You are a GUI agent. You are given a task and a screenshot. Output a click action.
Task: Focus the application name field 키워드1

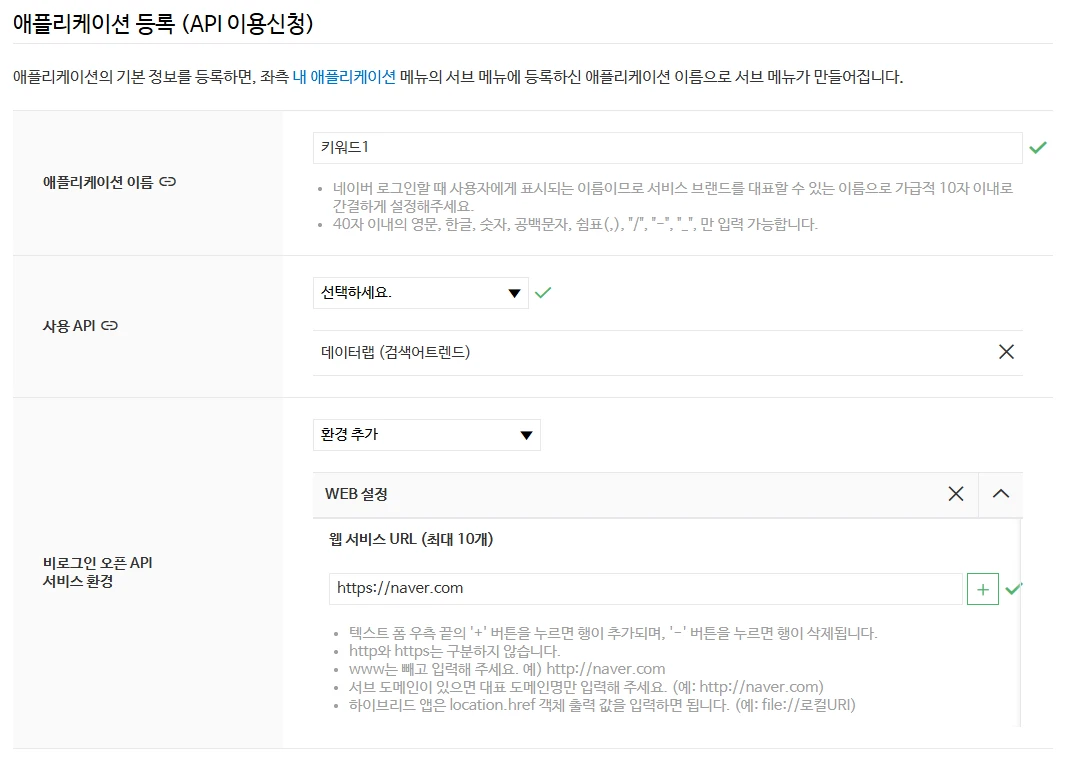pyautogui.click(x=667, y=148)
